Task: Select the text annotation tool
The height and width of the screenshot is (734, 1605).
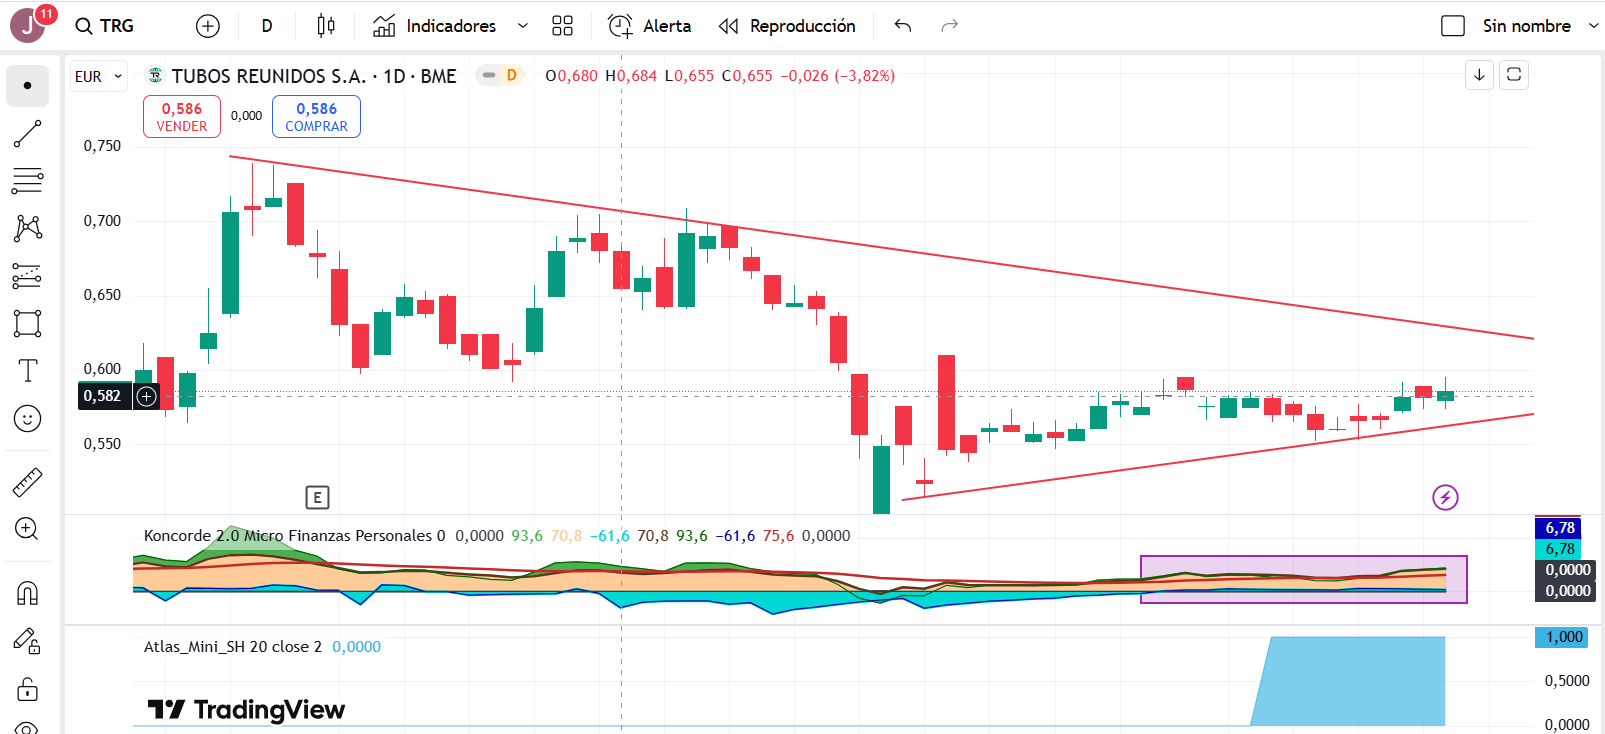Action: 27,371
